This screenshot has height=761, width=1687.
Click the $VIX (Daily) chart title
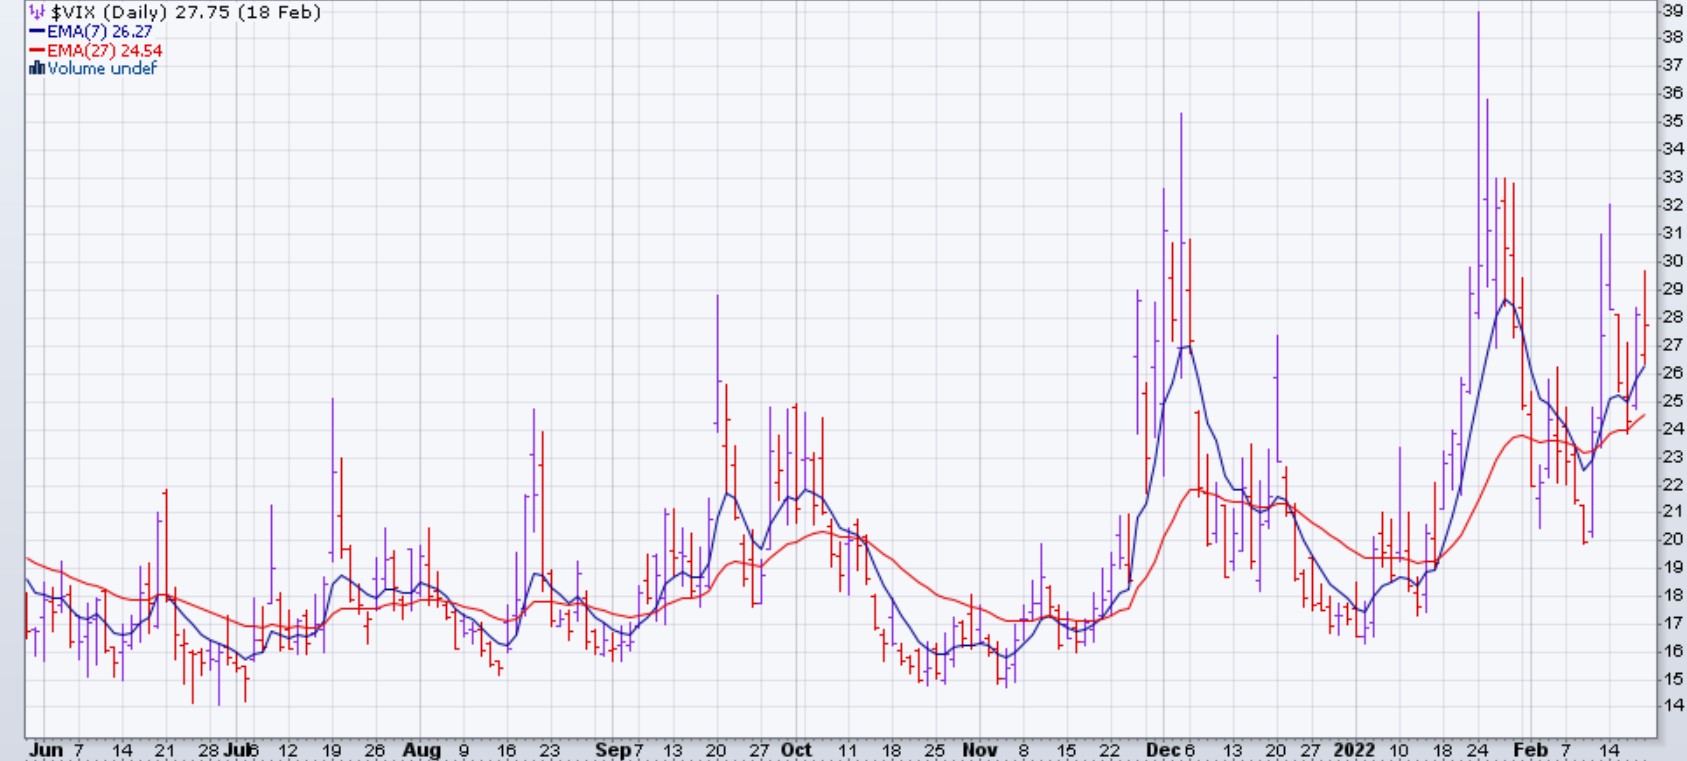[x=185, y=13]
